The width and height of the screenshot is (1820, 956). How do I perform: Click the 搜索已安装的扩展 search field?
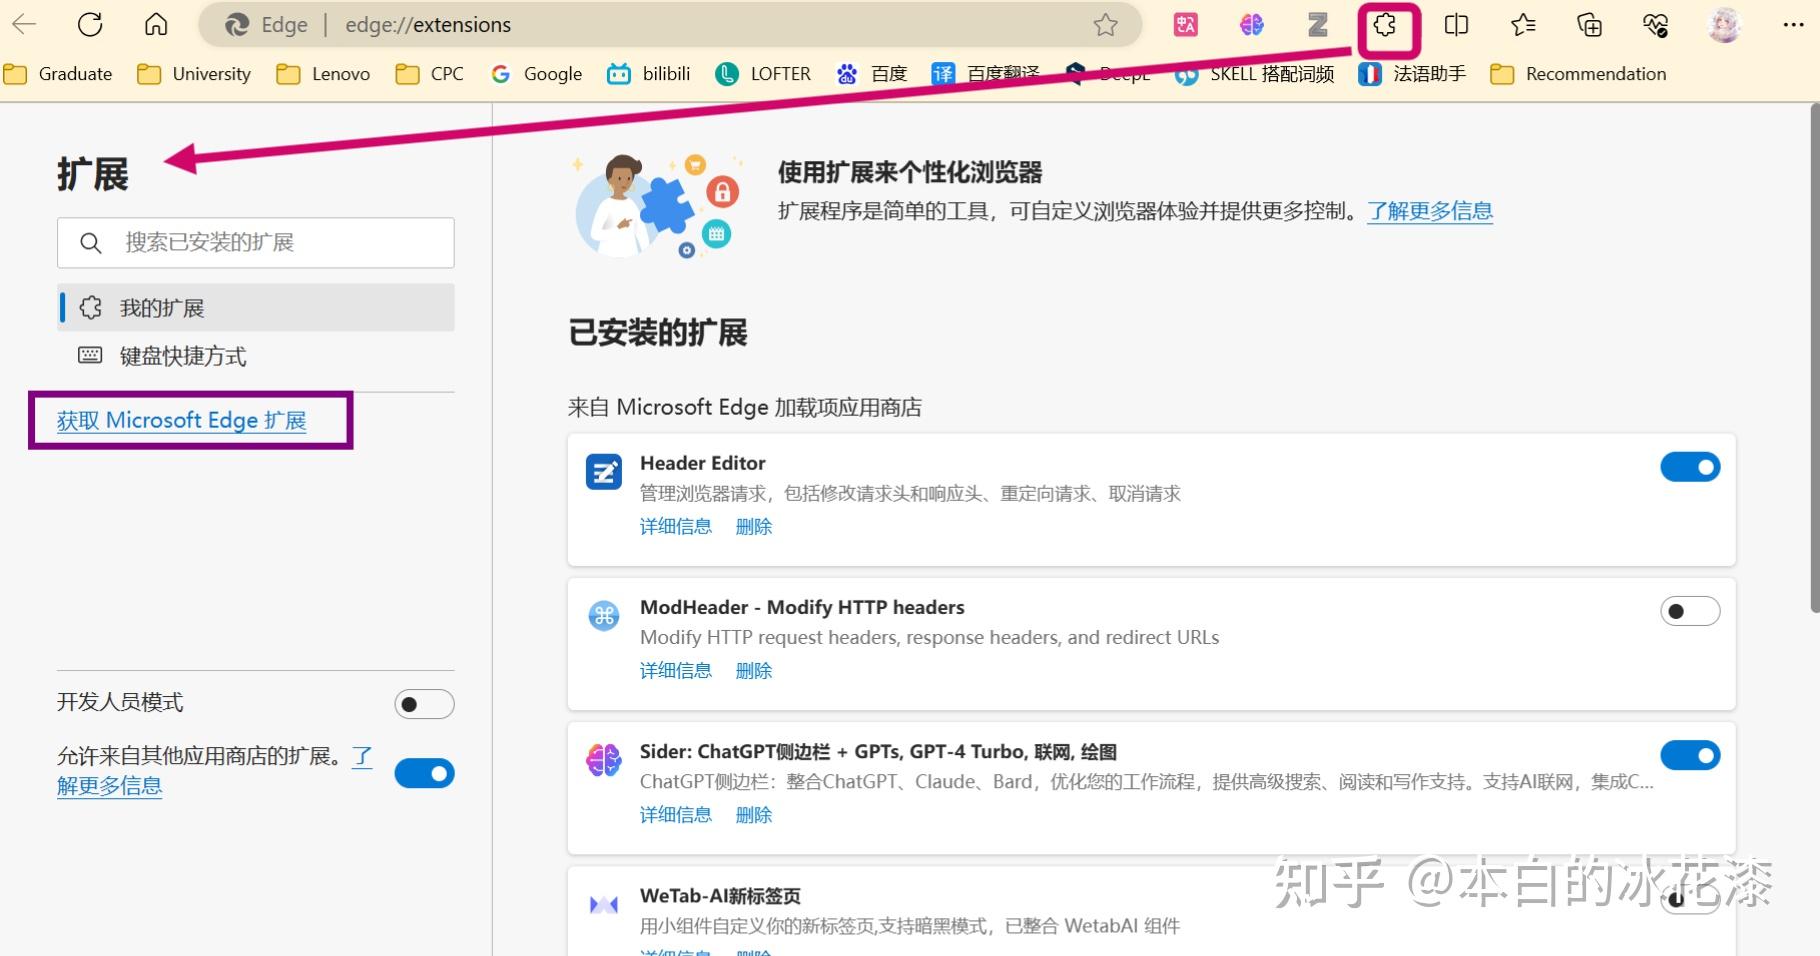(x=256, y=243)
